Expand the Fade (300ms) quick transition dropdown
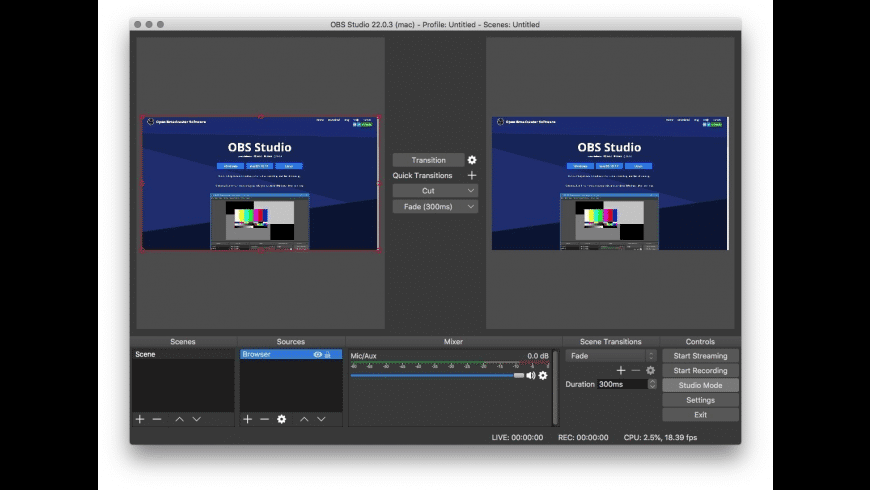 point(471,206)
